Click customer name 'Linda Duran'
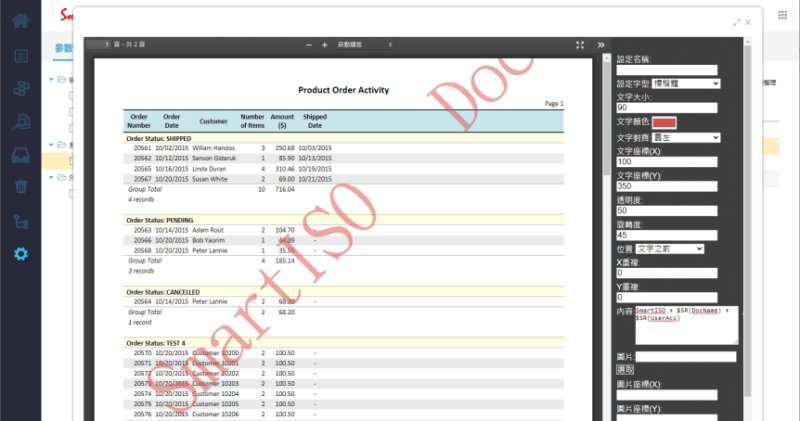800x421 pixels. (209, 169)
